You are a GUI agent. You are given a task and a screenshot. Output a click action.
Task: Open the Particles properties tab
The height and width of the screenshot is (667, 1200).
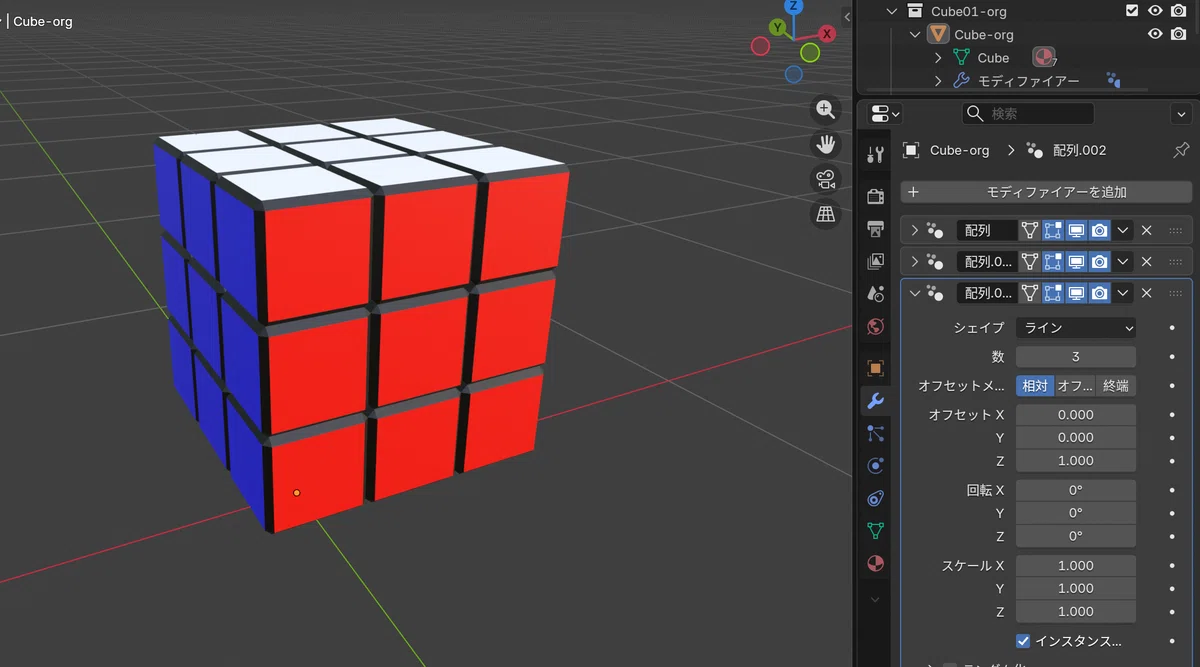tap(876, 433)
